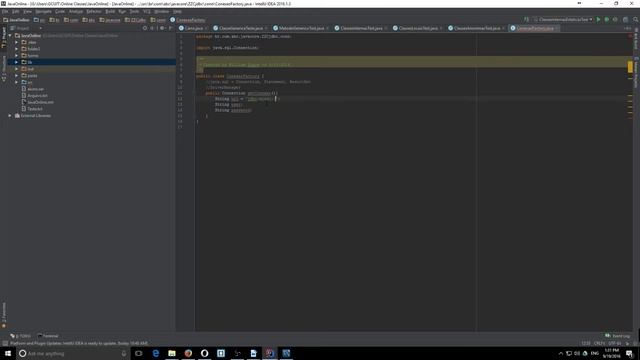Show hidden editor tabs dropdown

pos(627,28)
